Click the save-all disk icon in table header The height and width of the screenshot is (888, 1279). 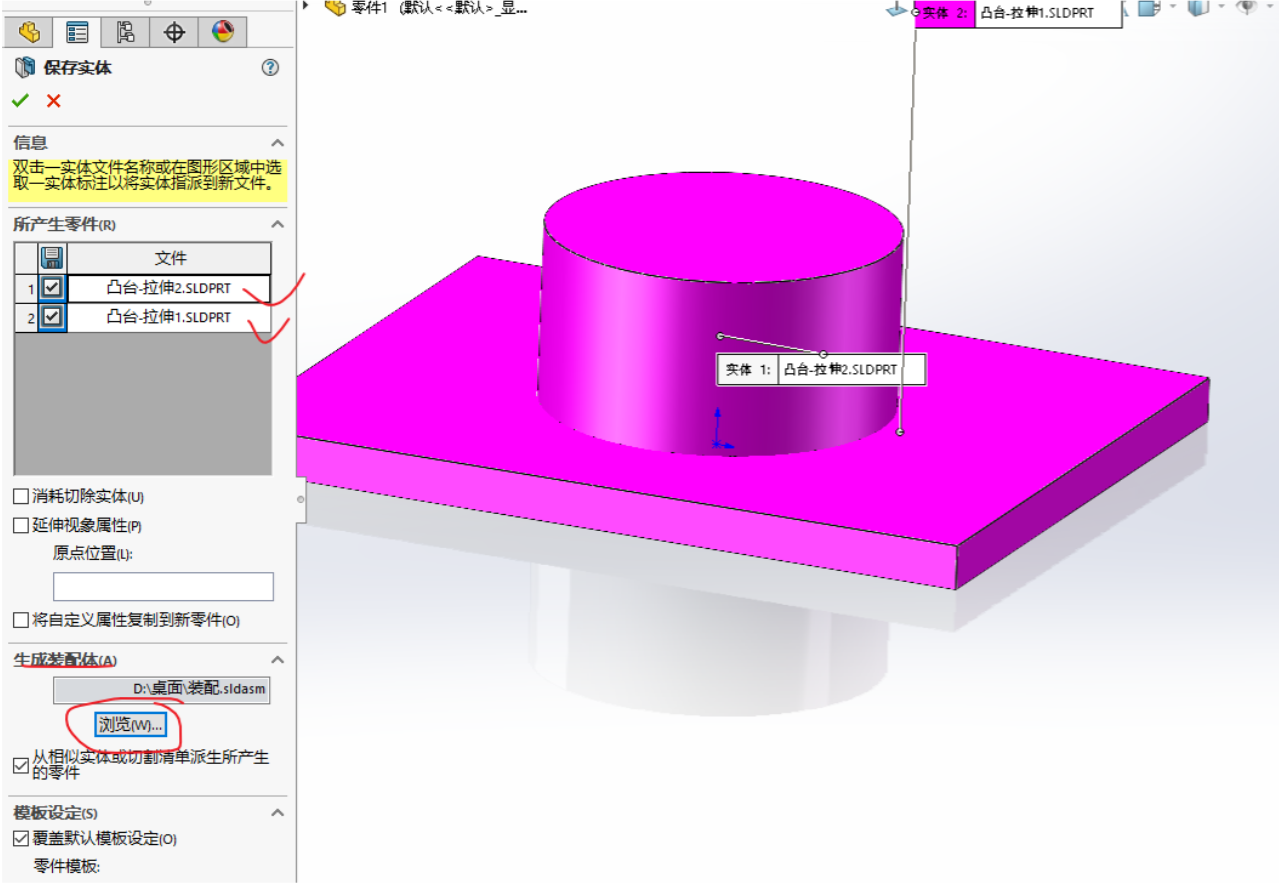[52, 258]
